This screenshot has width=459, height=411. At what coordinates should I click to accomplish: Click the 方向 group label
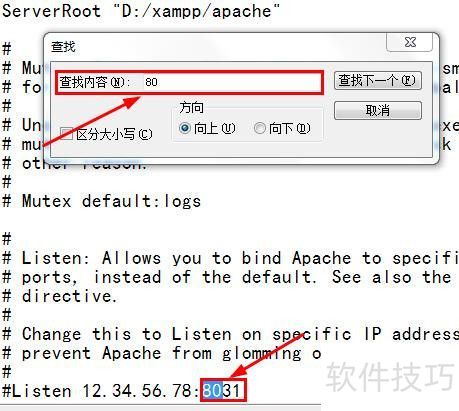pyautogui.click(x=191, y=107)
